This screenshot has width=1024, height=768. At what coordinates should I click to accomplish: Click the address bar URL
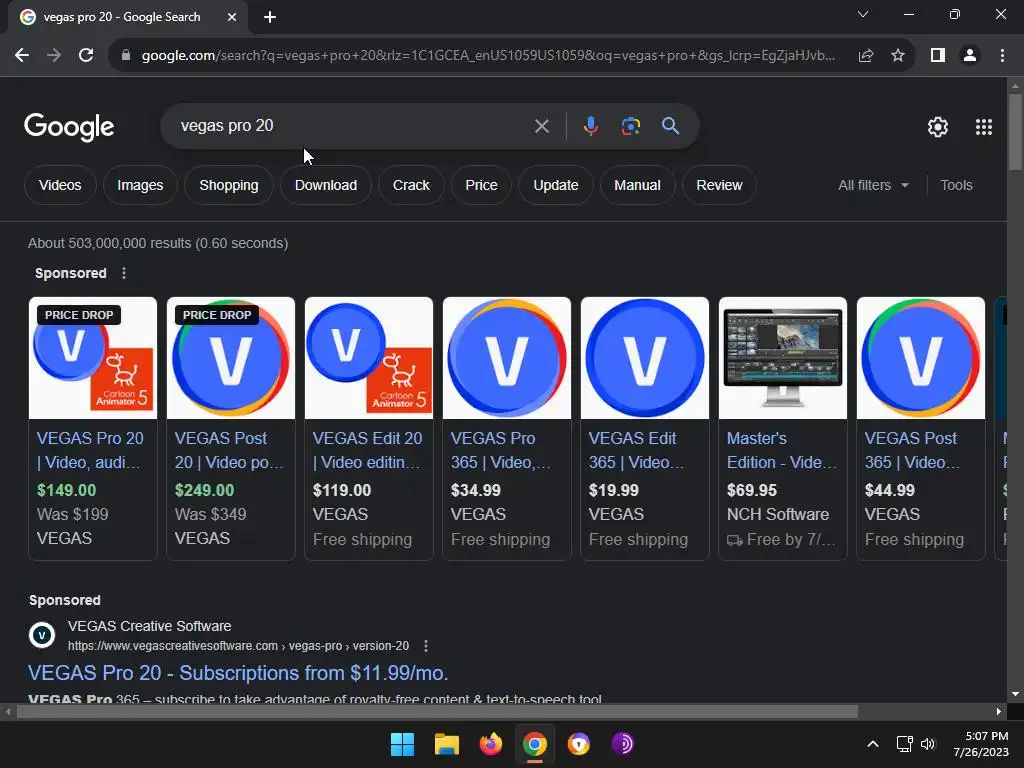point(488,56)
